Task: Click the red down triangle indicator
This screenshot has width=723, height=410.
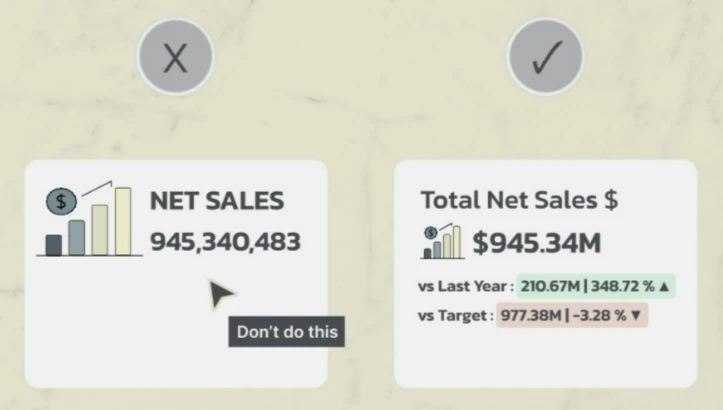Action: (636, 315)
